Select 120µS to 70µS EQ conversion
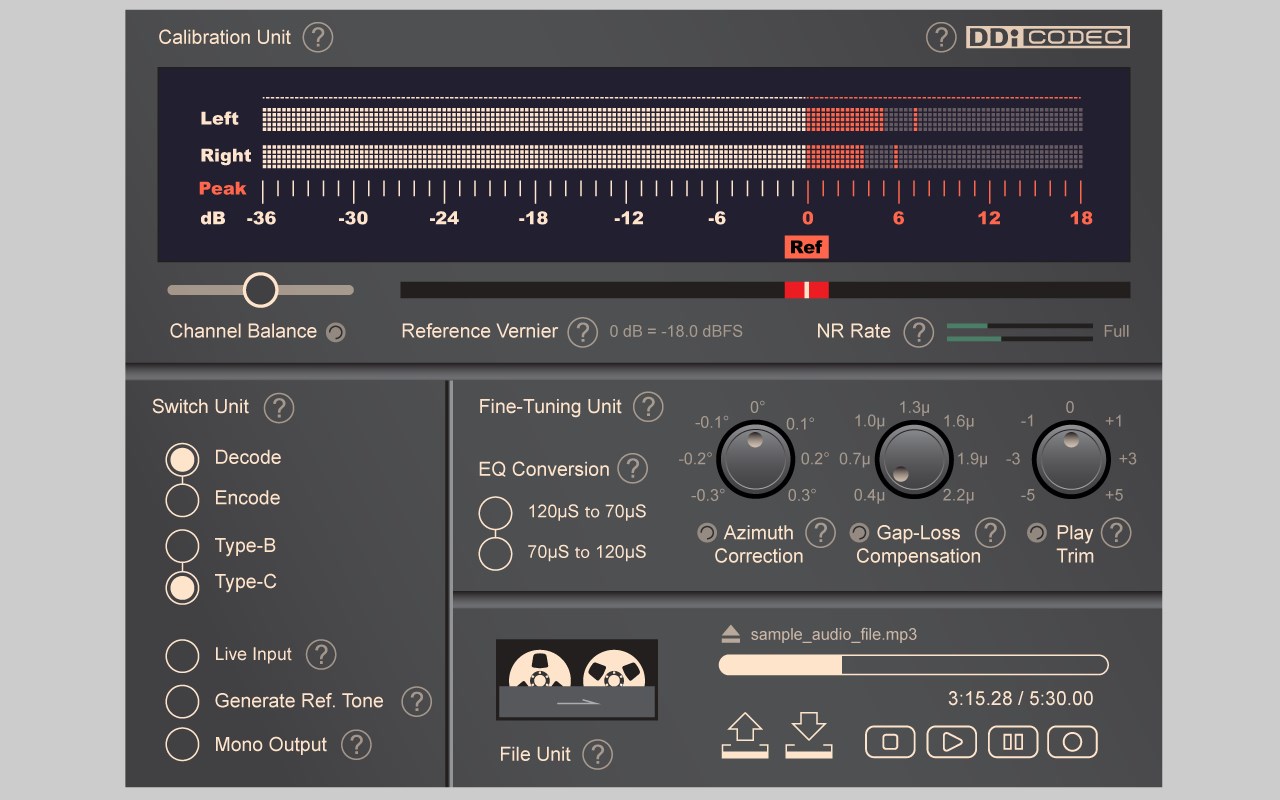 (x=495, y=513)
